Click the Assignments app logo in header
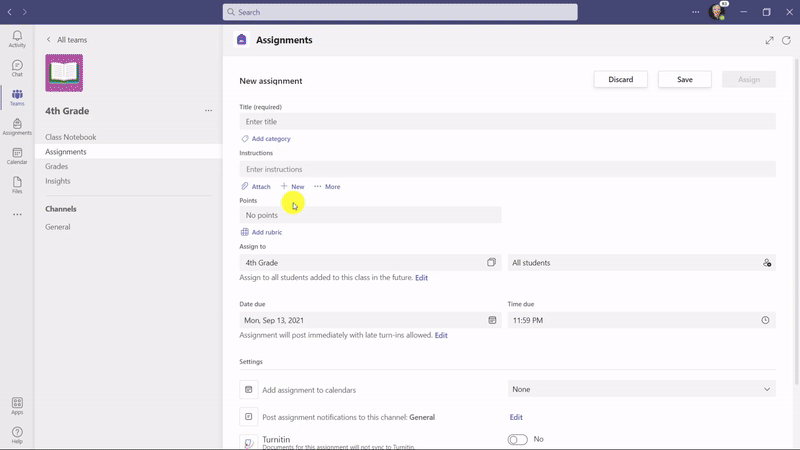 click(x=242, y=40)
